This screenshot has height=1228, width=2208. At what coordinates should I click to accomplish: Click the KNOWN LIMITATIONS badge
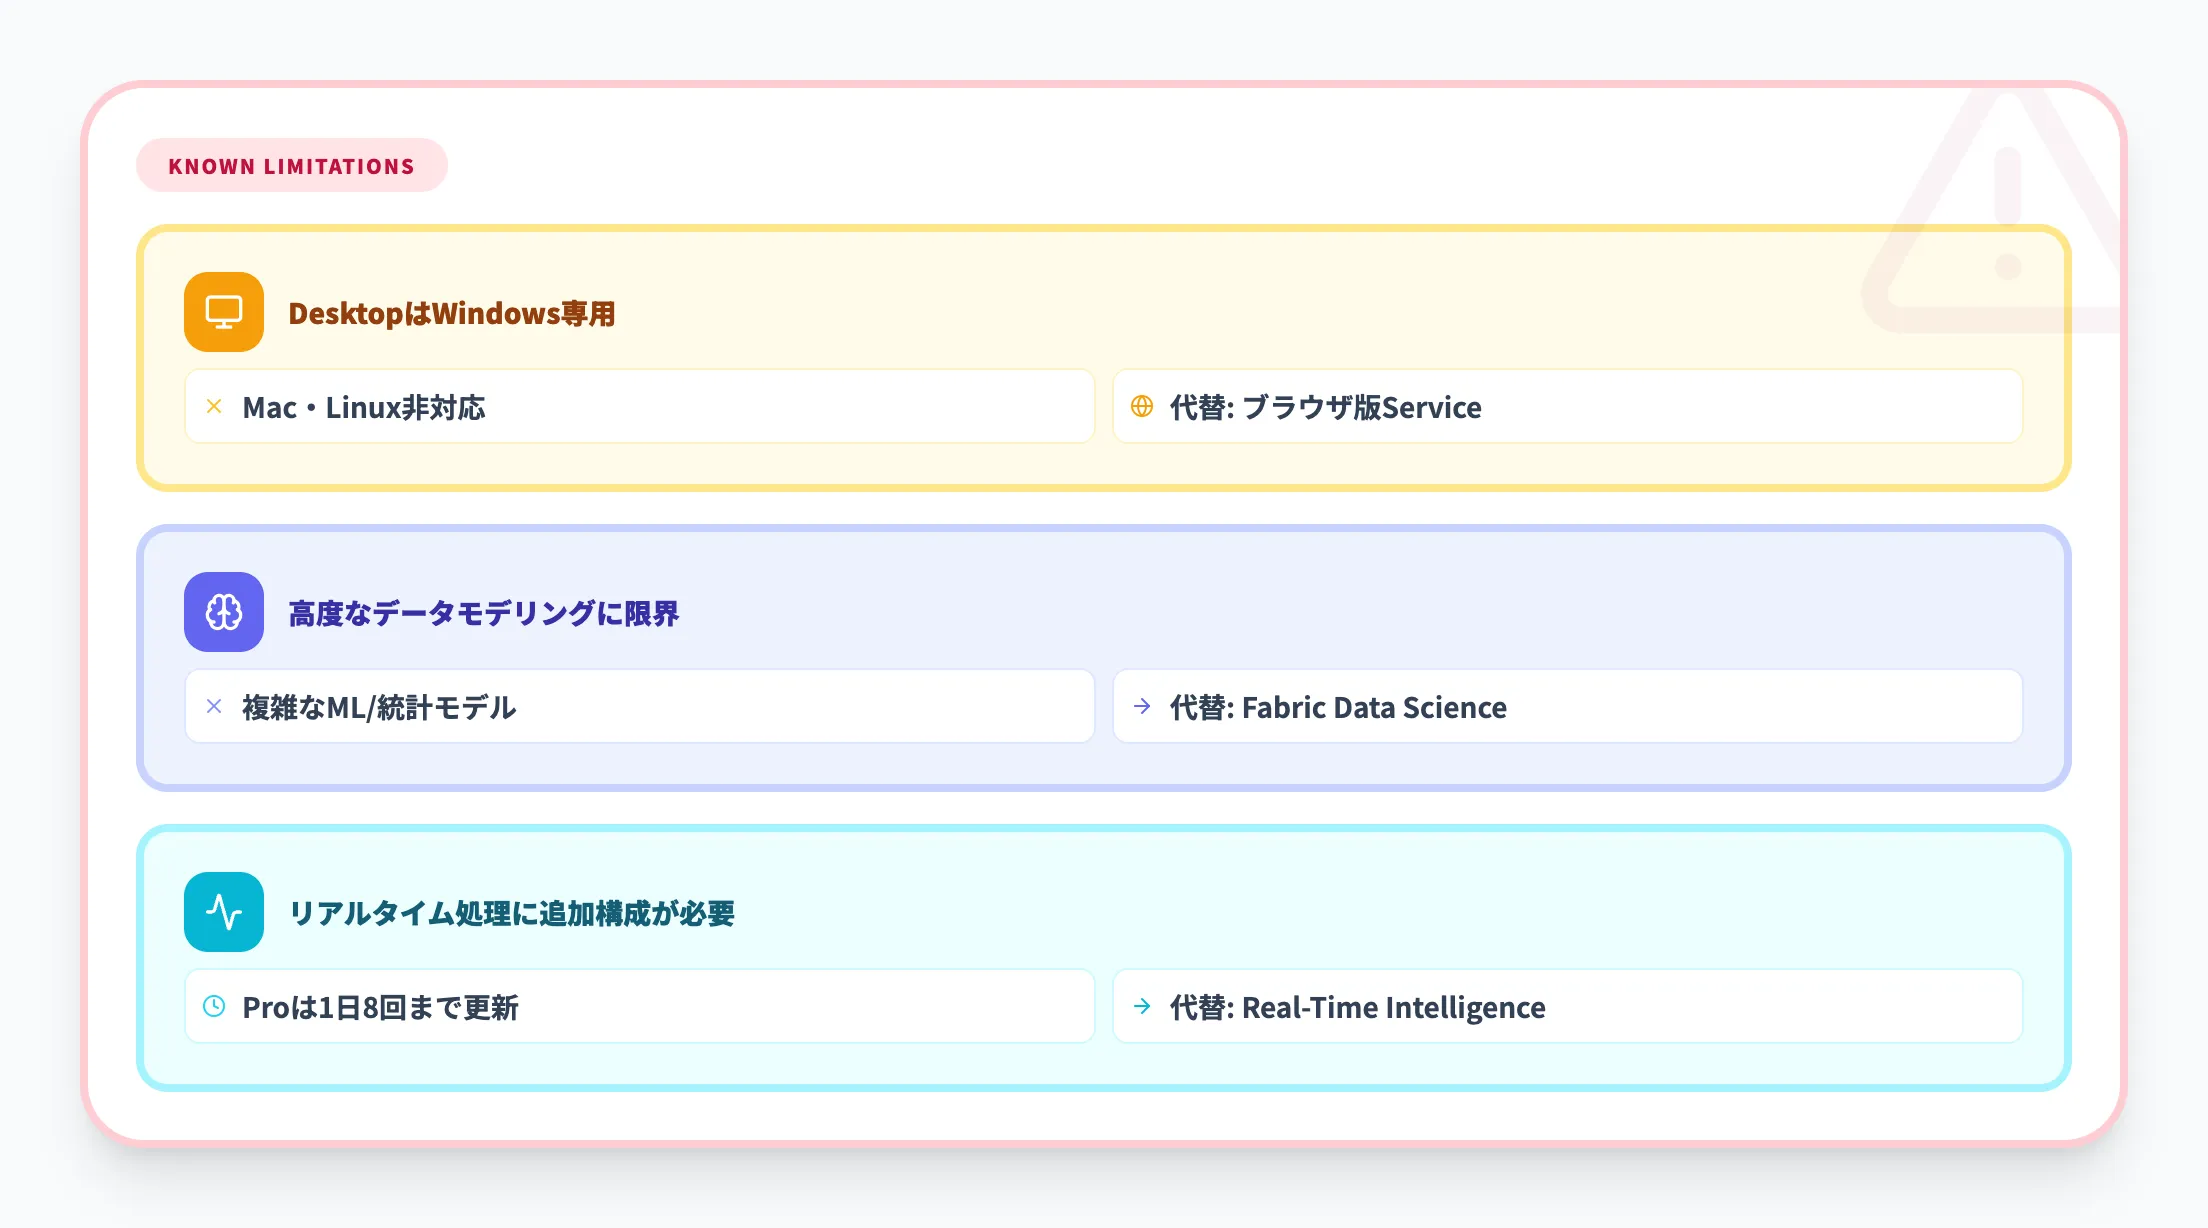pos(292,166)
